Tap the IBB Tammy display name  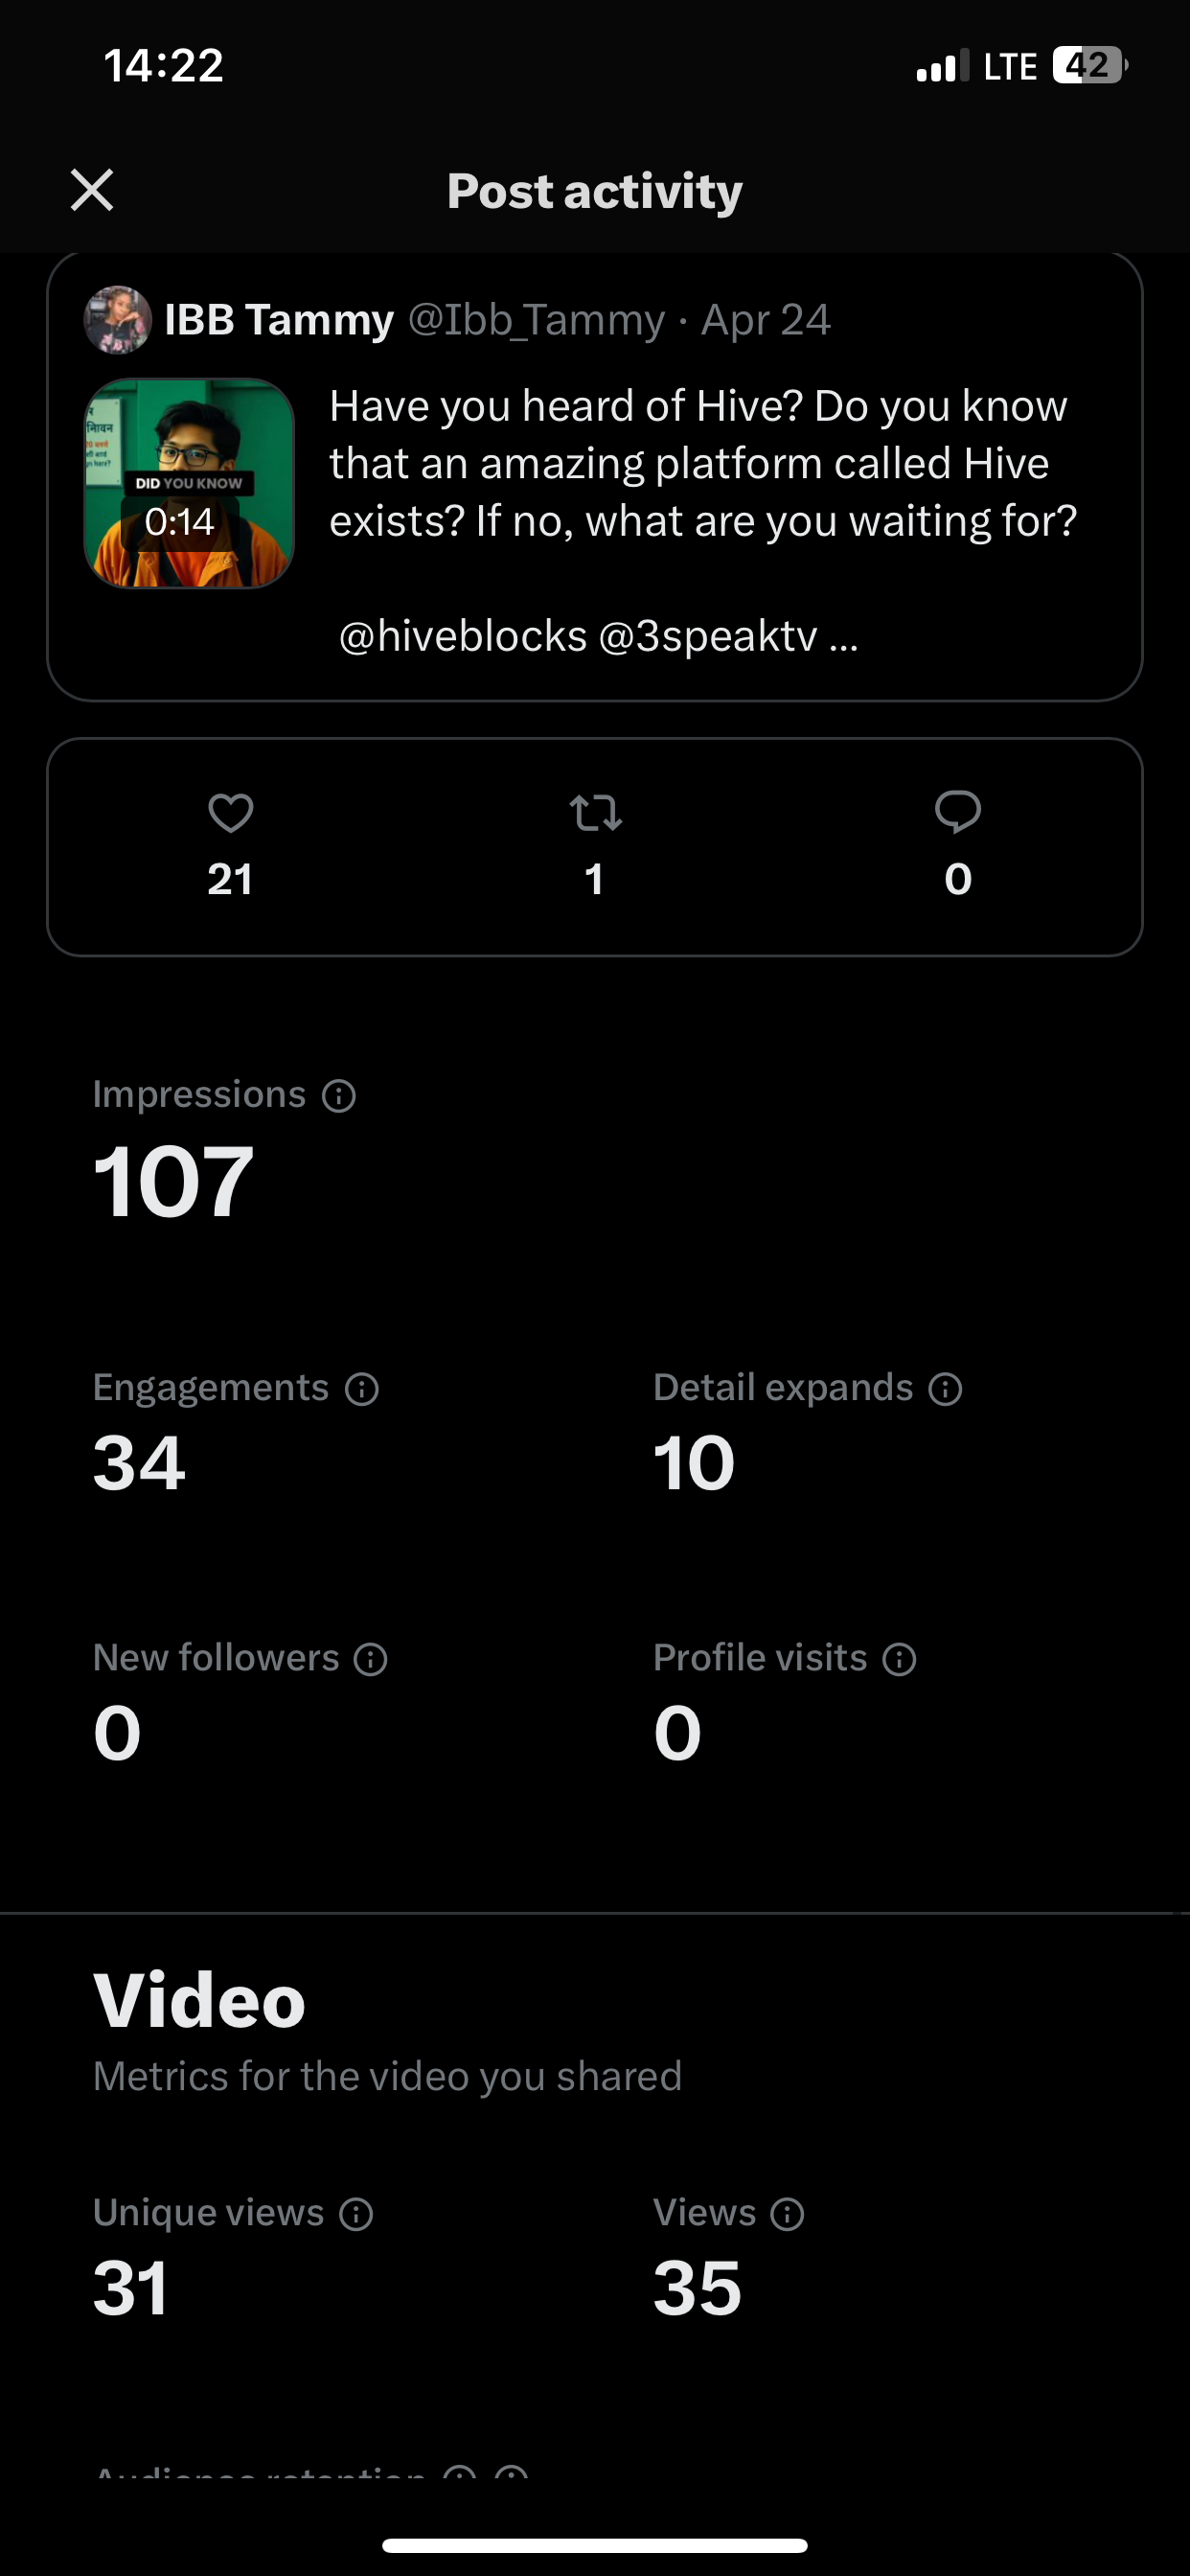(x=279, y=320)
